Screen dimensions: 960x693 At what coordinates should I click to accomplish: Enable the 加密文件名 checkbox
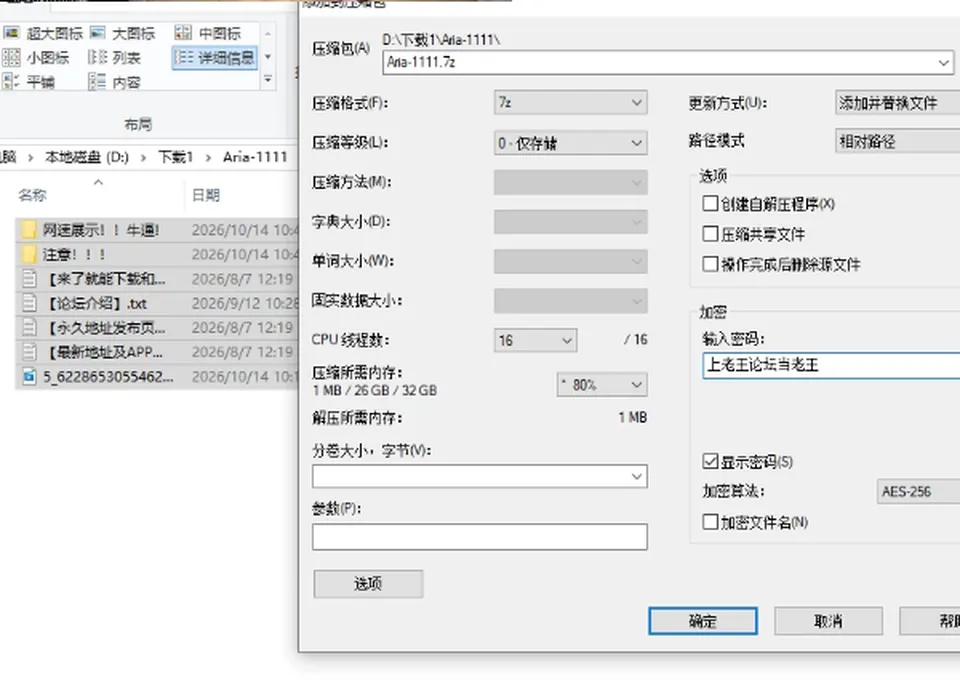(x=710, y=522)
